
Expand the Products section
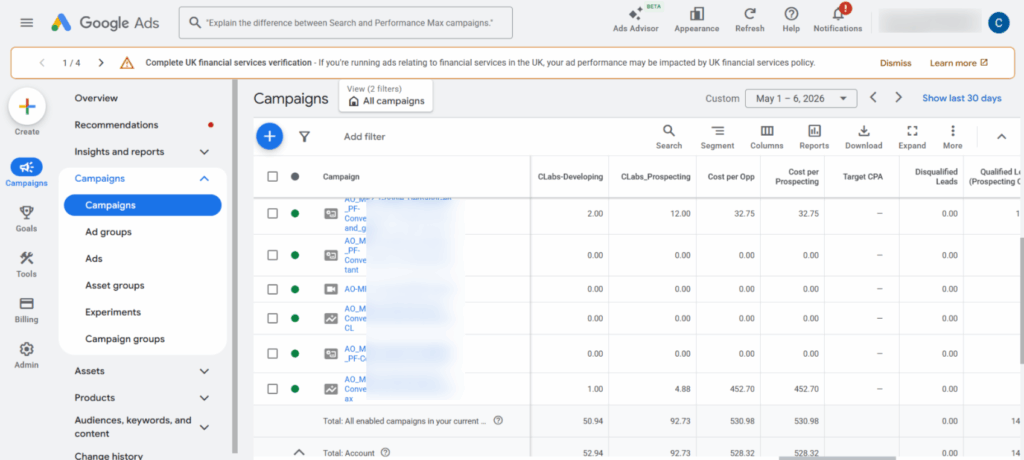point(204,398)
